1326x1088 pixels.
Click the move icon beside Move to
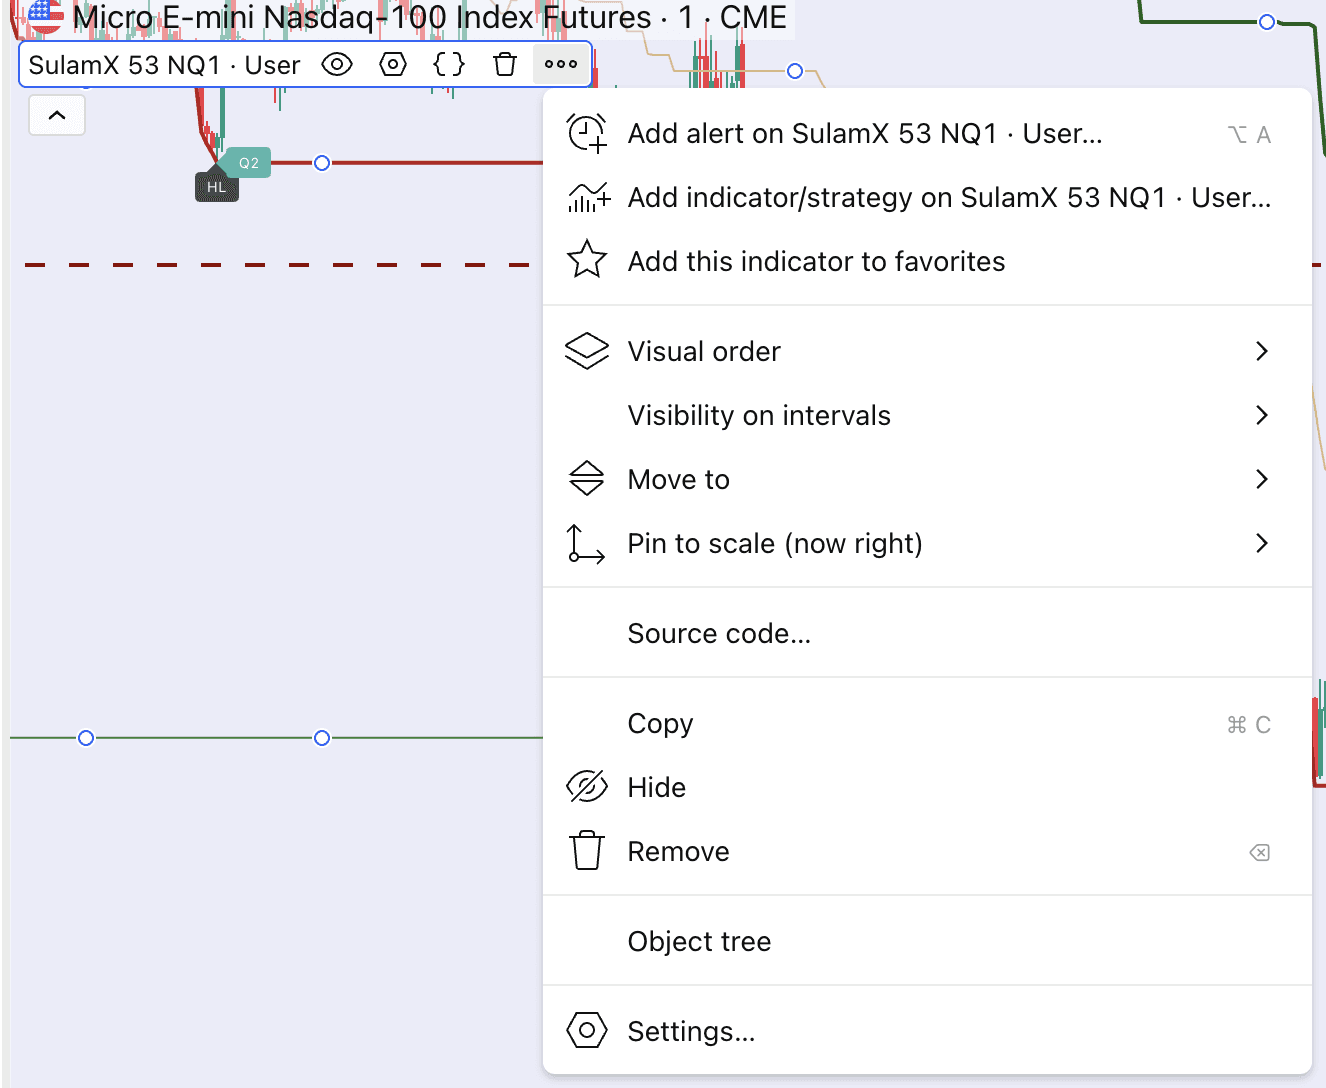tap(587, 479)
